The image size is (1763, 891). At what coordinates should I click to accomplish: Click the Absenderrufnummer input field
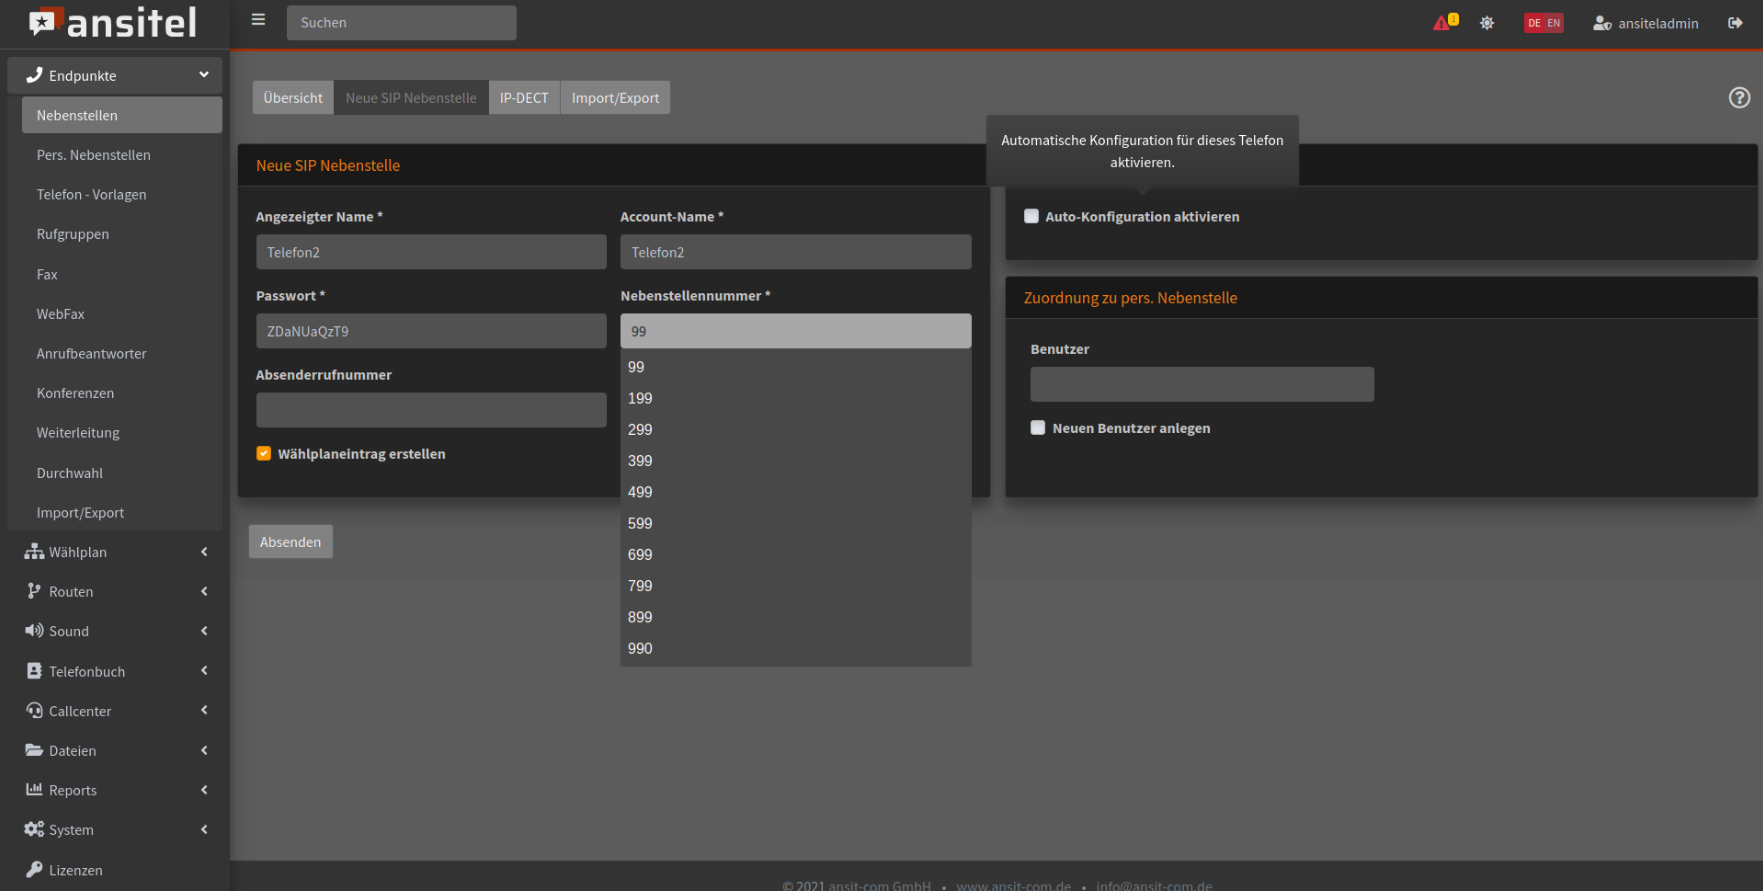point(431,410)
